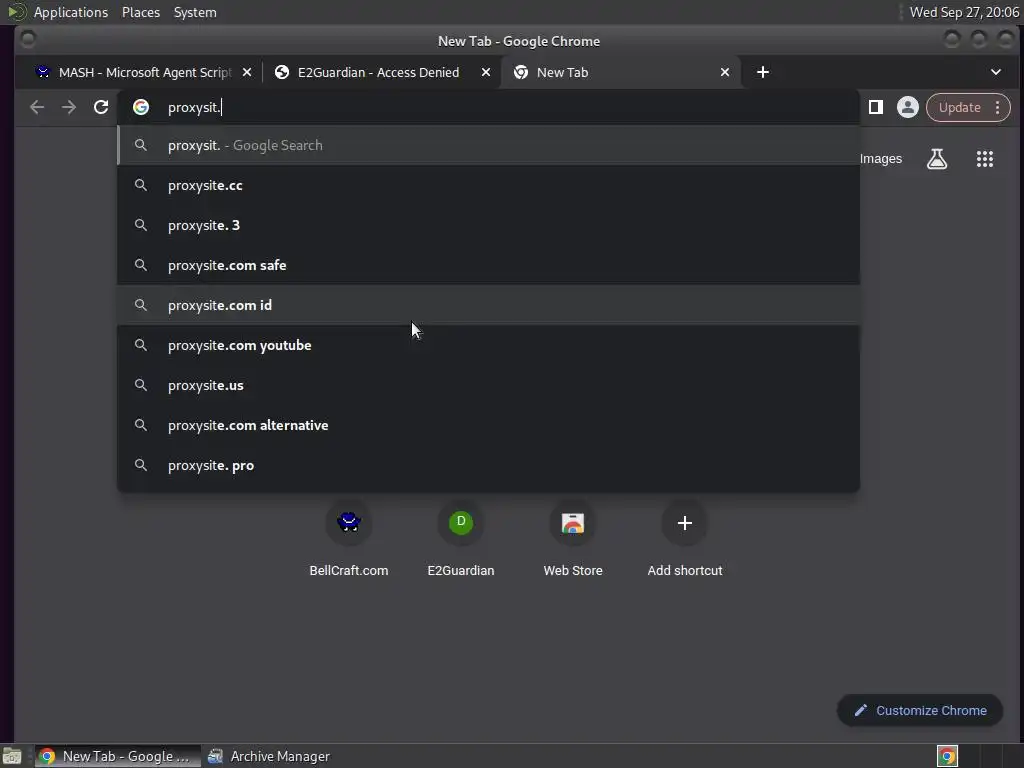Click Chrome icon in bottom-right tray
Screen dimensions: 1024x768
[947, 756]
